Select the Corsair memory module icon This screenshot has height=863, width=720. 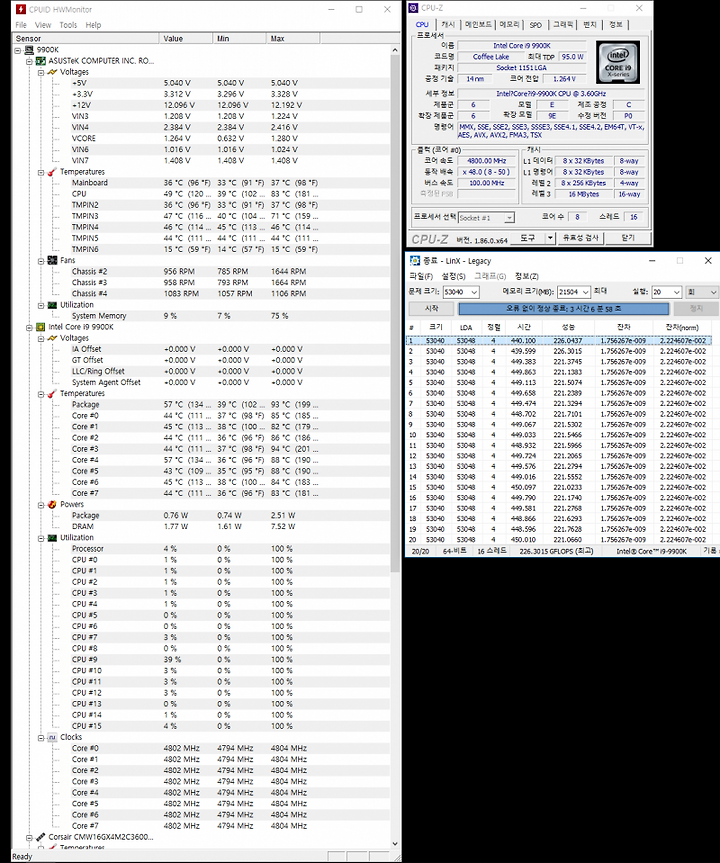[41, 837]
